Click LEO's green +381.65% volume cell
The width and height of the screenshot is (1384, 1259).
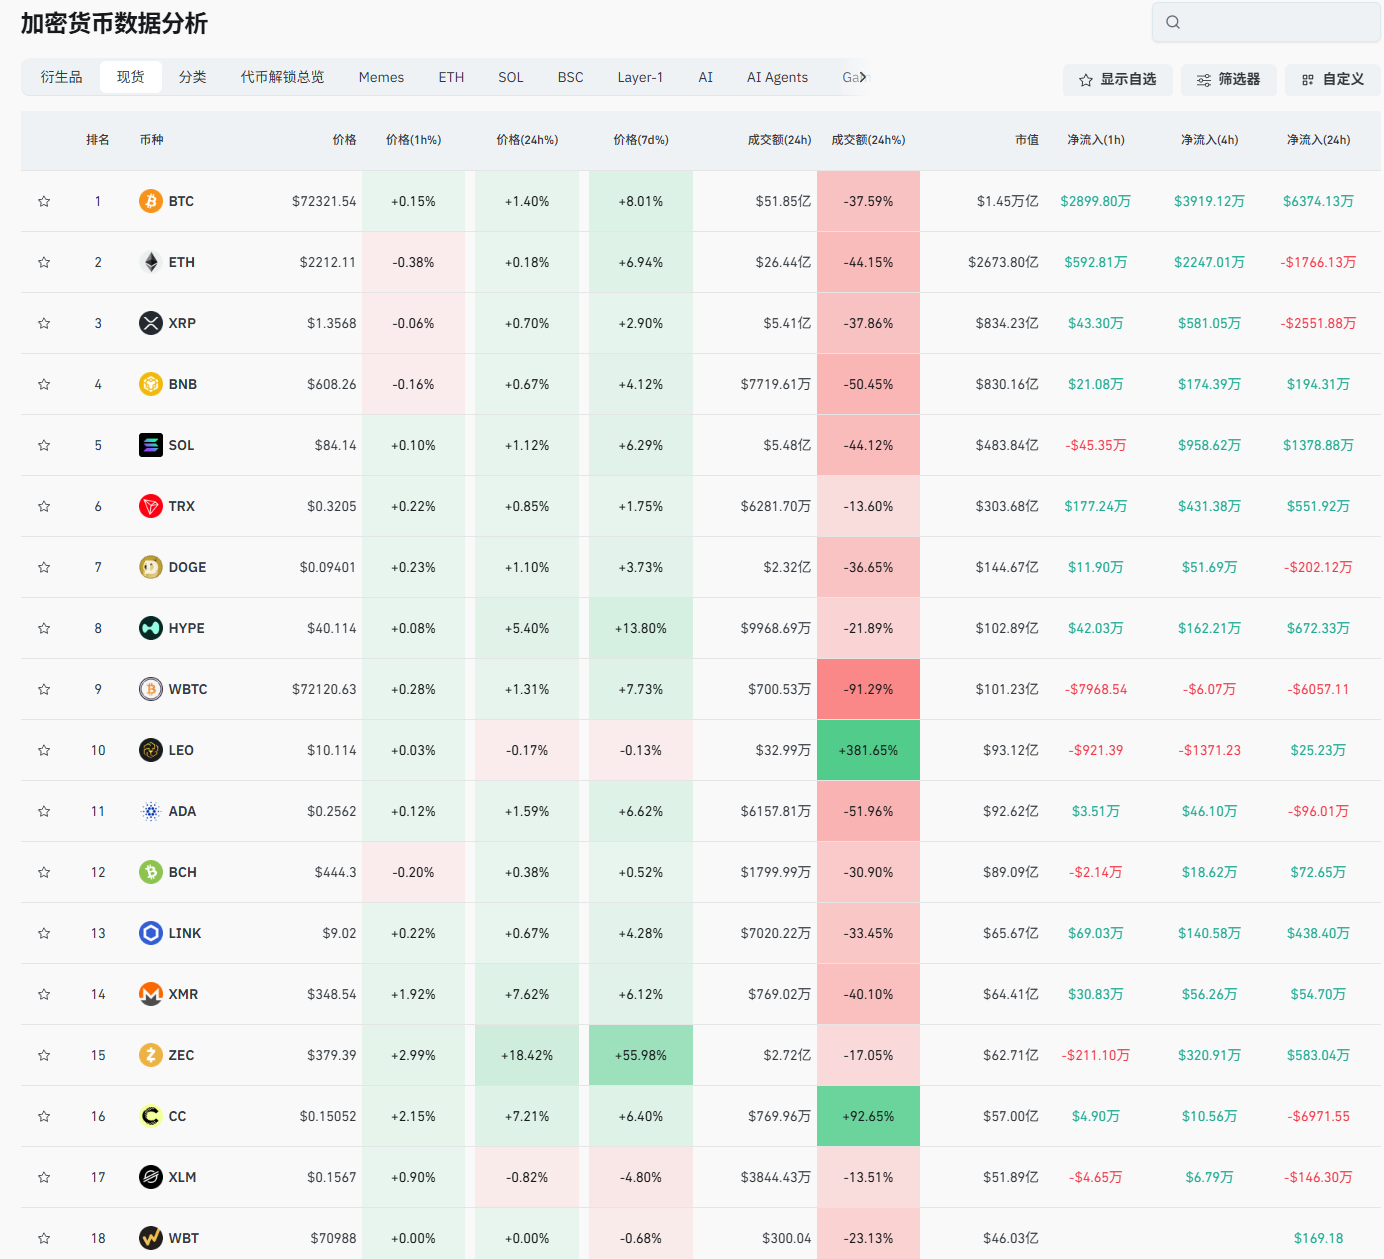pyautogui.click(x=868, y=750)
